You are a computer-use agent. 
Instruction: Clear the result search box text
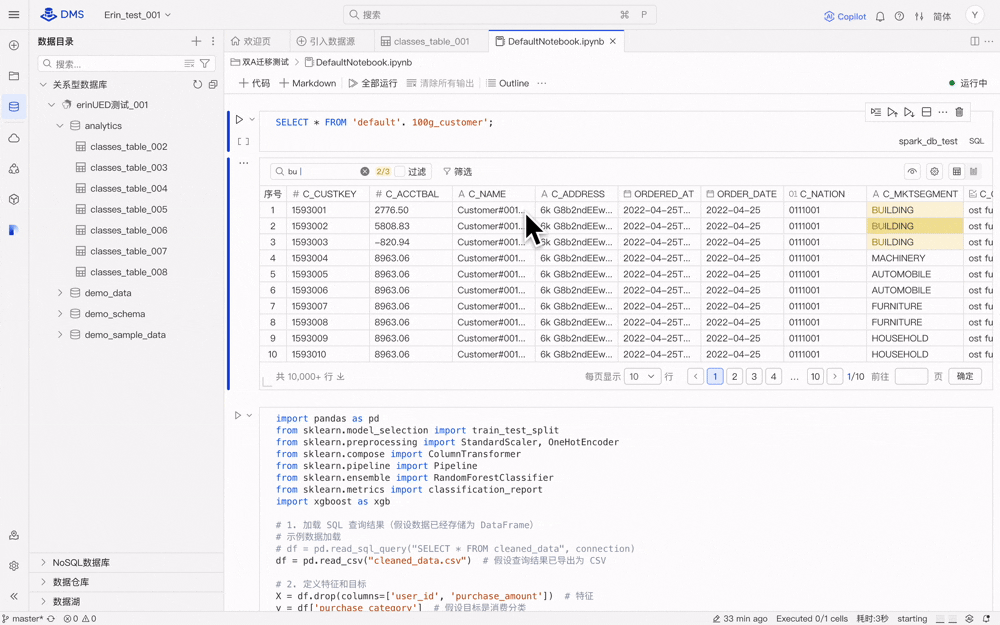pyautogui.click(x=364, y=172)
